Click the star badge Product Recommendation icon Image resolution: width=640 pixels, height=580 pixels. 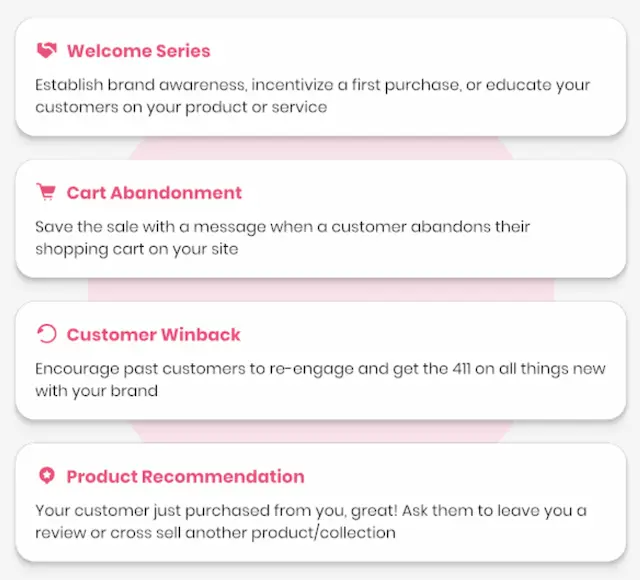click(x=47, y=476)
